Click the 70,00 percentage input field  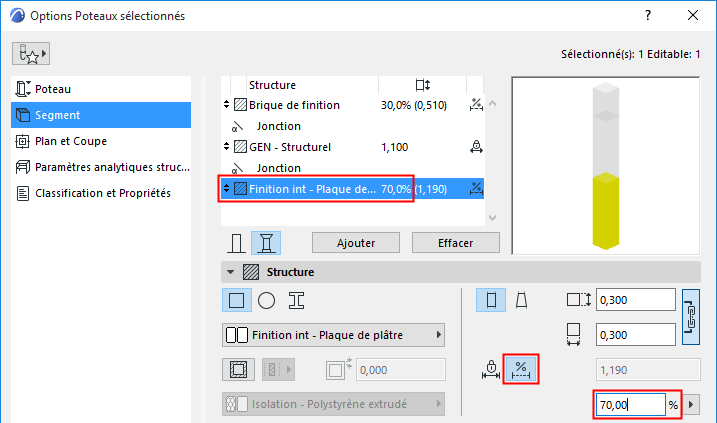pos(630,405)
